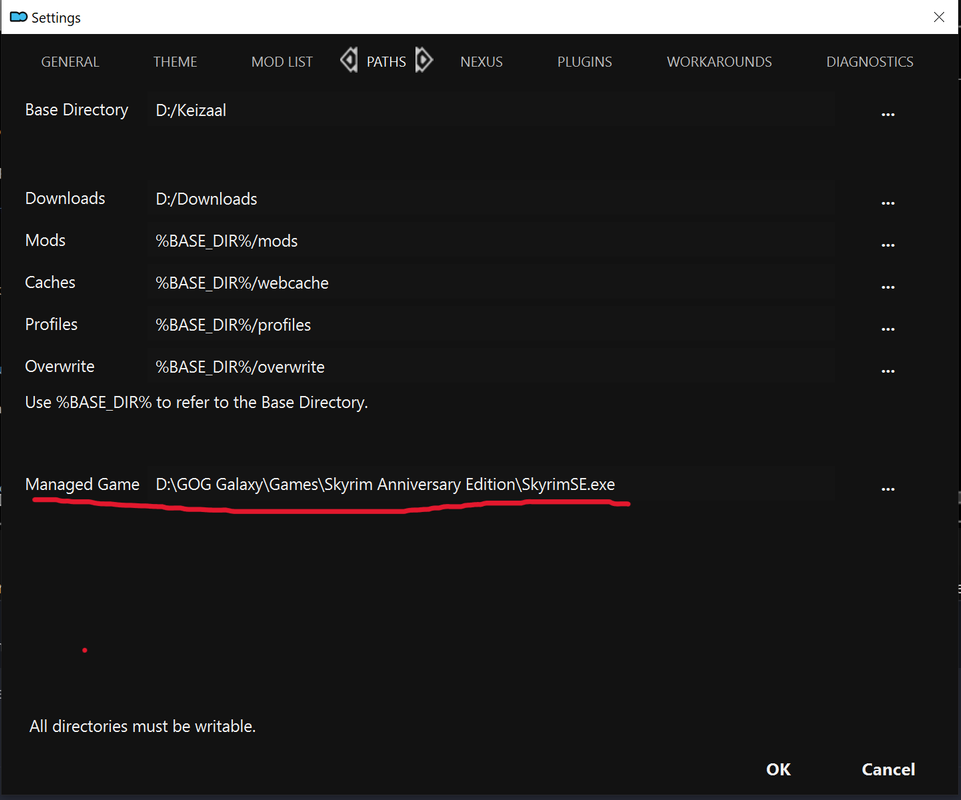Viewport: 961px width, 800px height.
Task: Browse for Caches directory
Action: point(887,287)
